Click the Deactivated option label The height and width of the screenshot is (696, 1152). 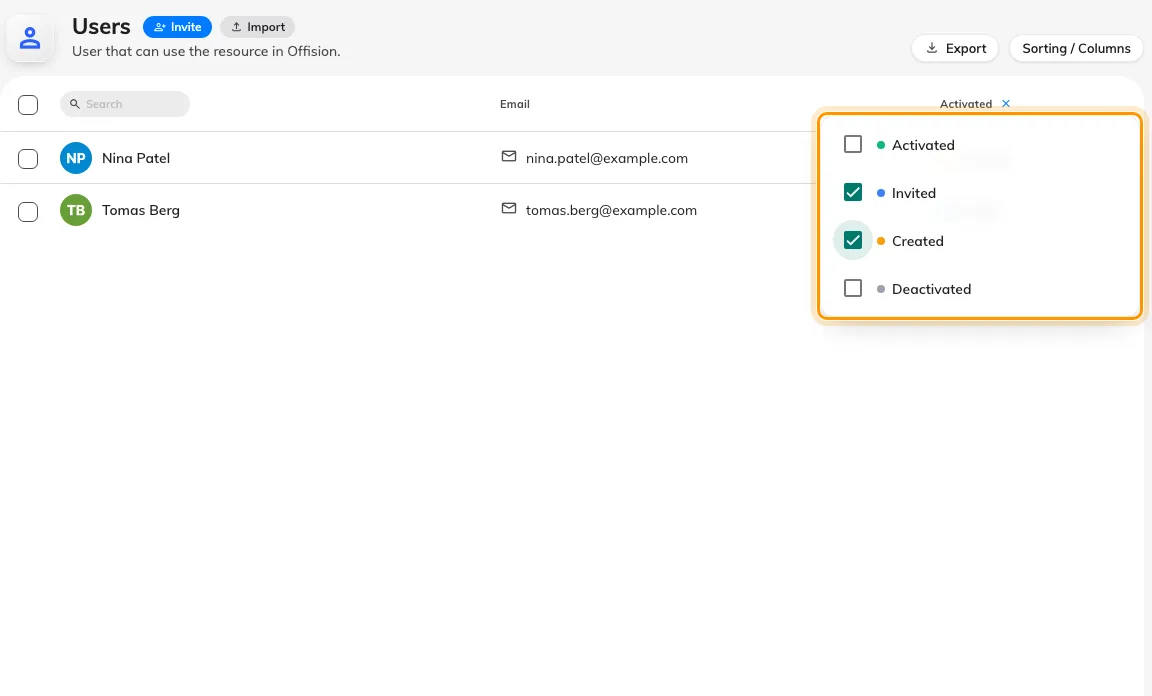coord(931,289)
